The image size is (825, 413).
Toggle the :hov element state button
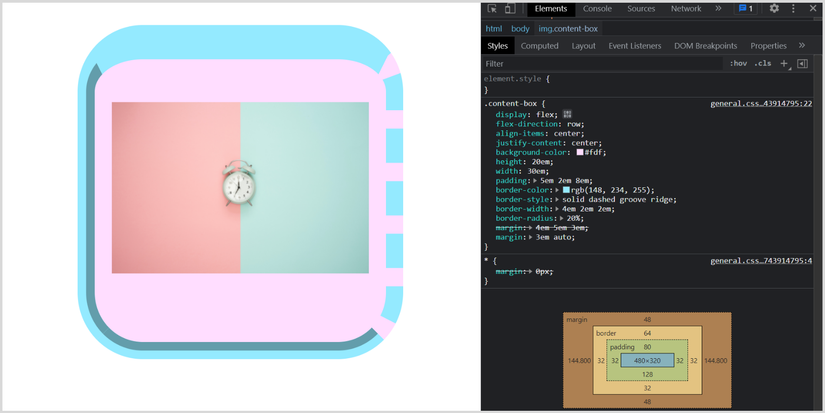pyautogui.click(x=738, y=64)
